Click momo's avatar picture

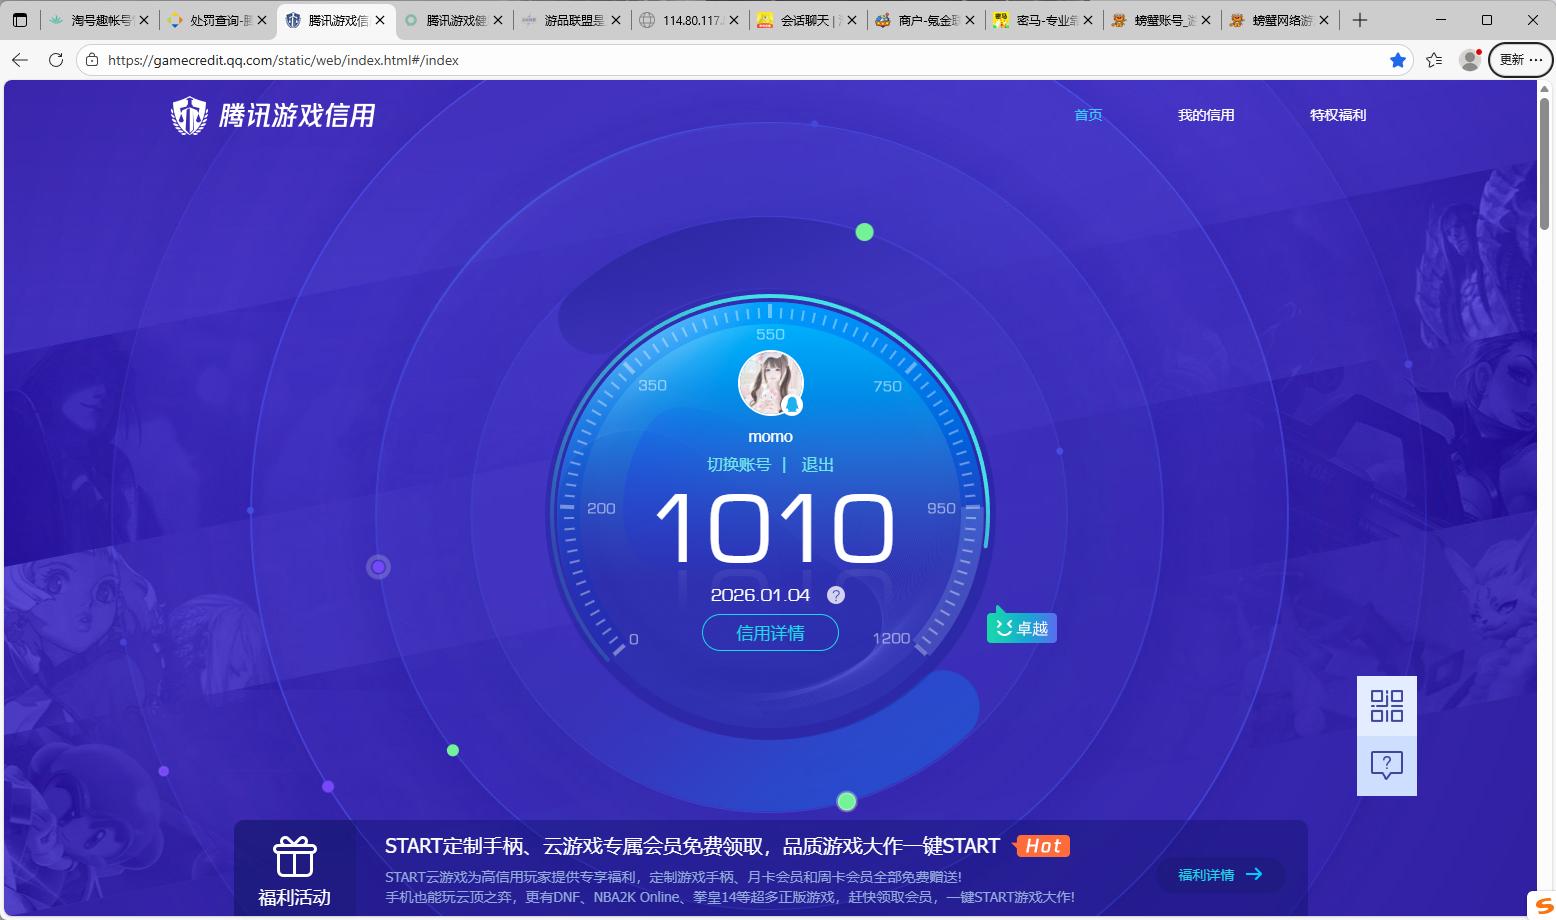tap(770, 382)
